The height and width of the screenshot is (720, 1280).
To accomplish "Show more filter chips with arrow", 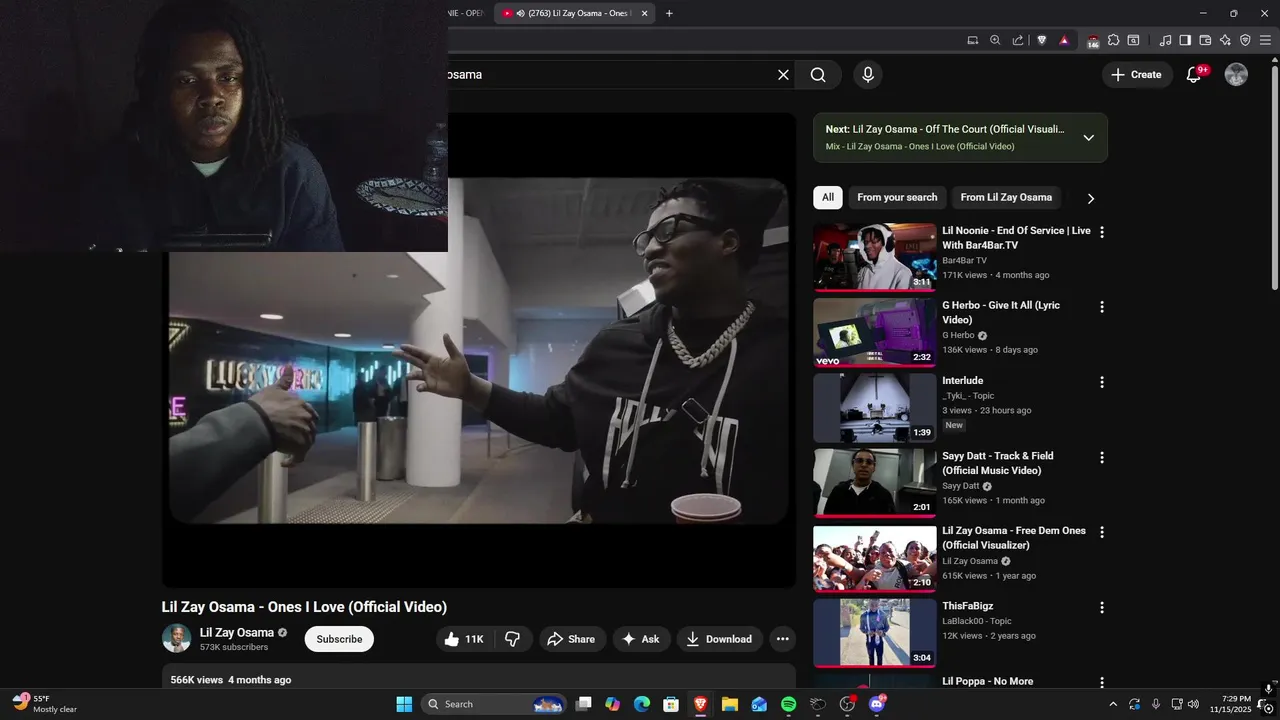I will (1090, 198).
